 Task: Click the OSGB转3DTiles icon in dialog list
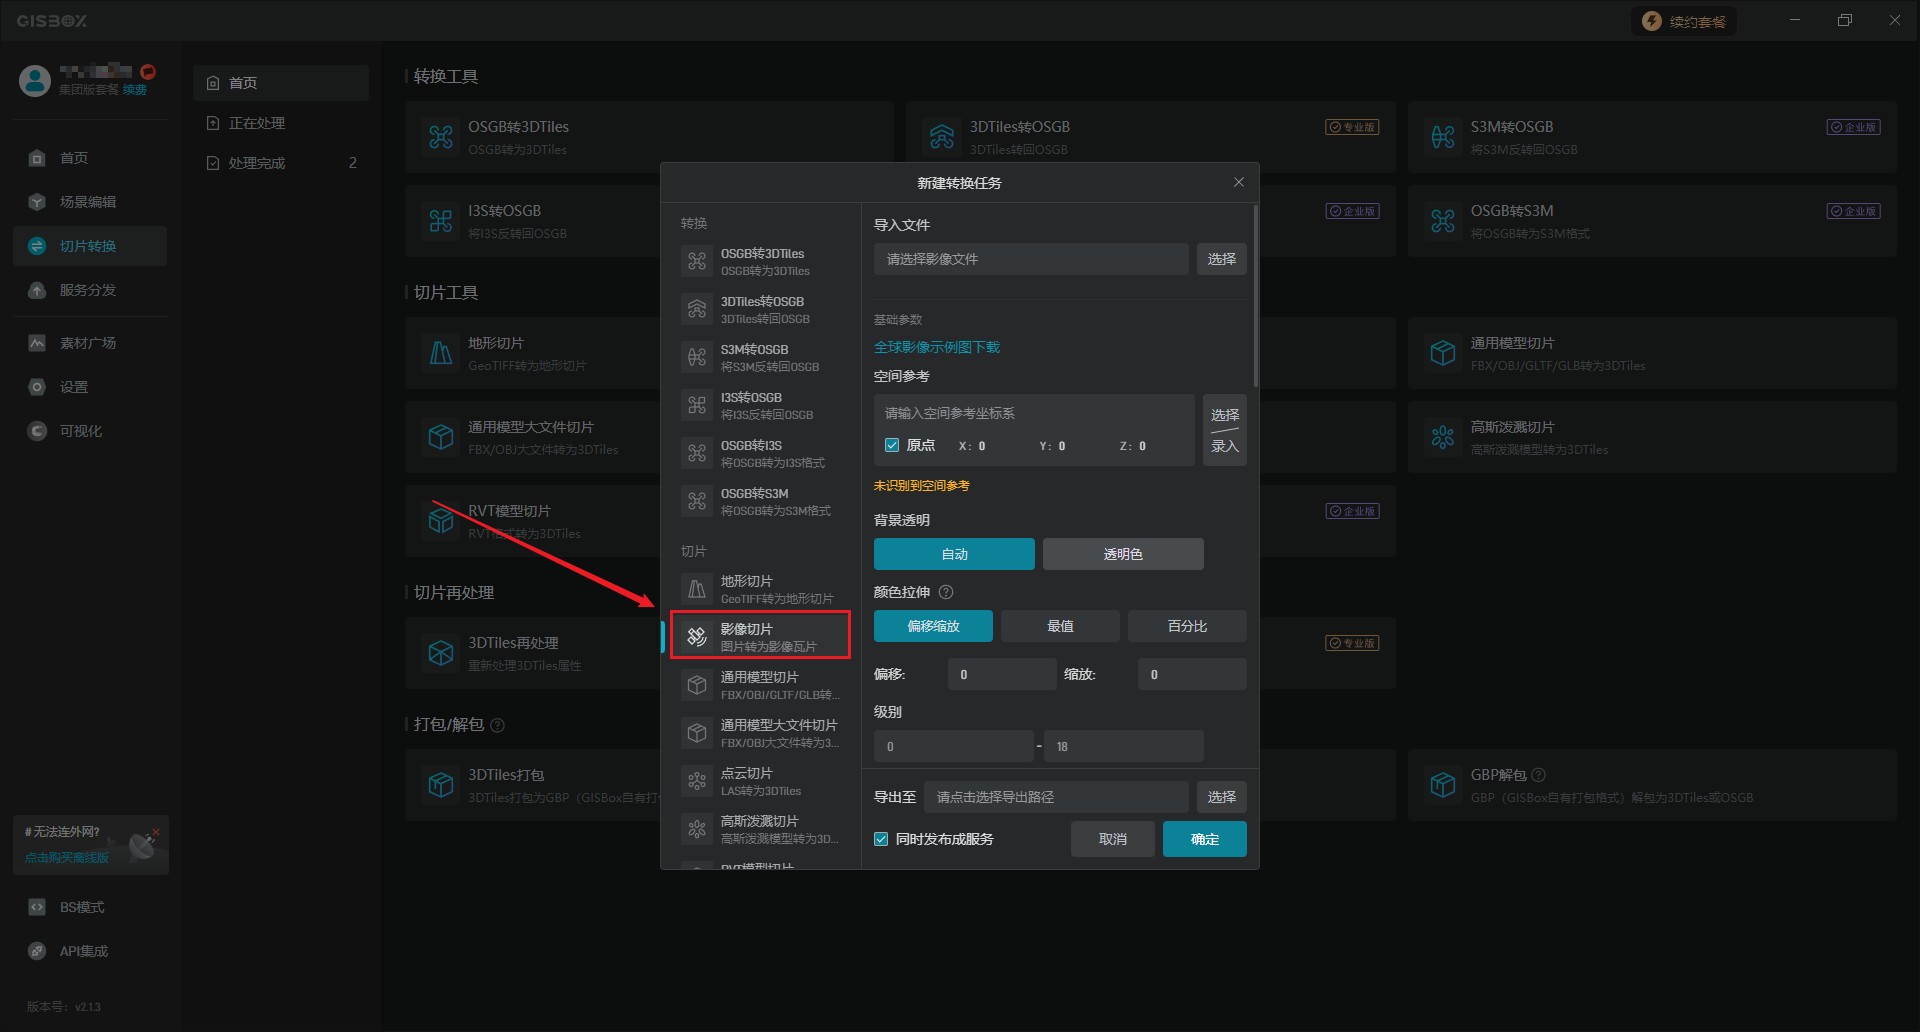[697, 262]
